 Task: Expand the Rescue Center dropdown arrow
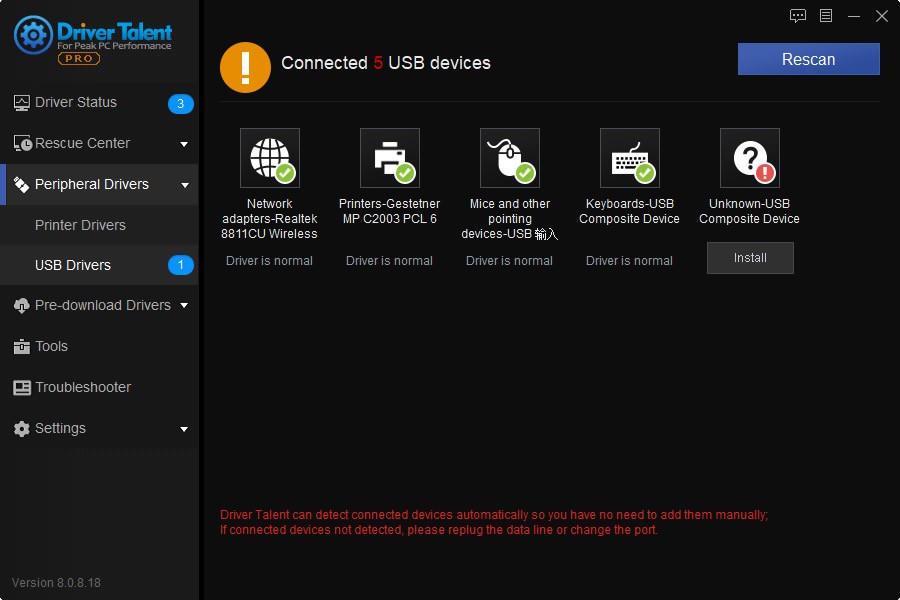pos(184,144)
